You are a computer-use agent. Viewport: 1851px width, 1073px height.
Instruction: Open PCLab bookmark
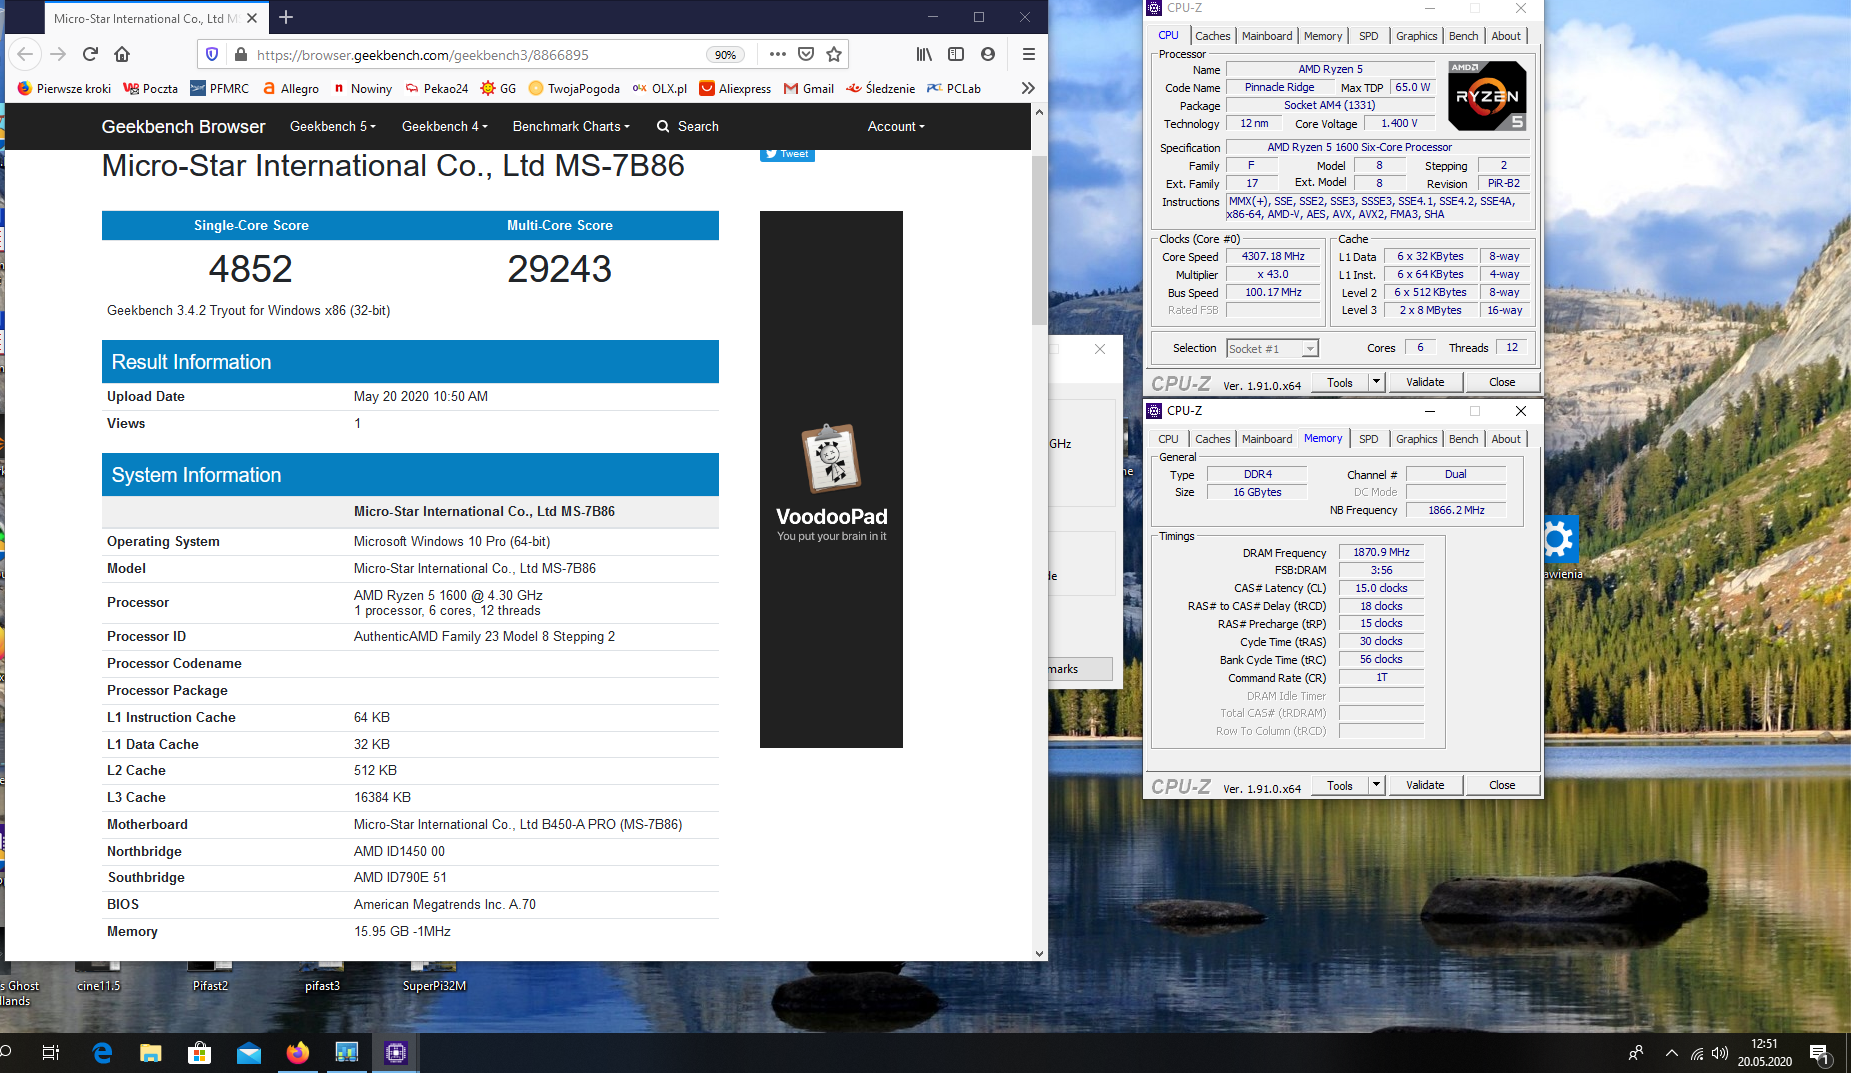954,88
